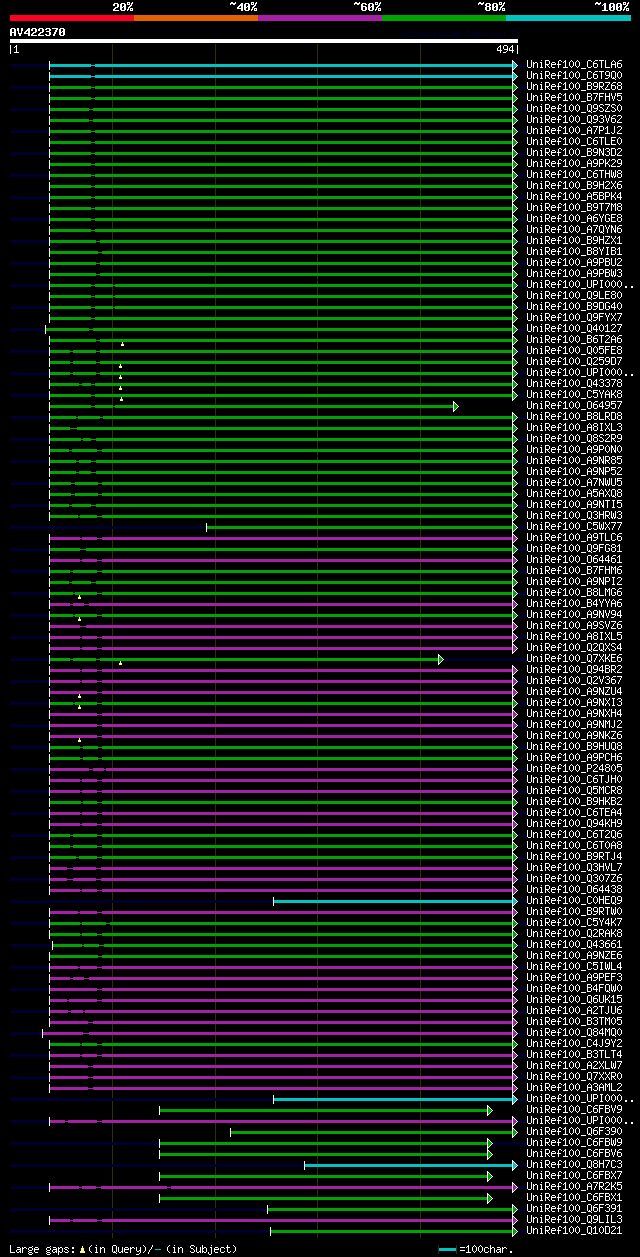This screenshot has height=1257, width=640.
Task: Click the cyan ~100% legend color band
Action: click(567, 18)
